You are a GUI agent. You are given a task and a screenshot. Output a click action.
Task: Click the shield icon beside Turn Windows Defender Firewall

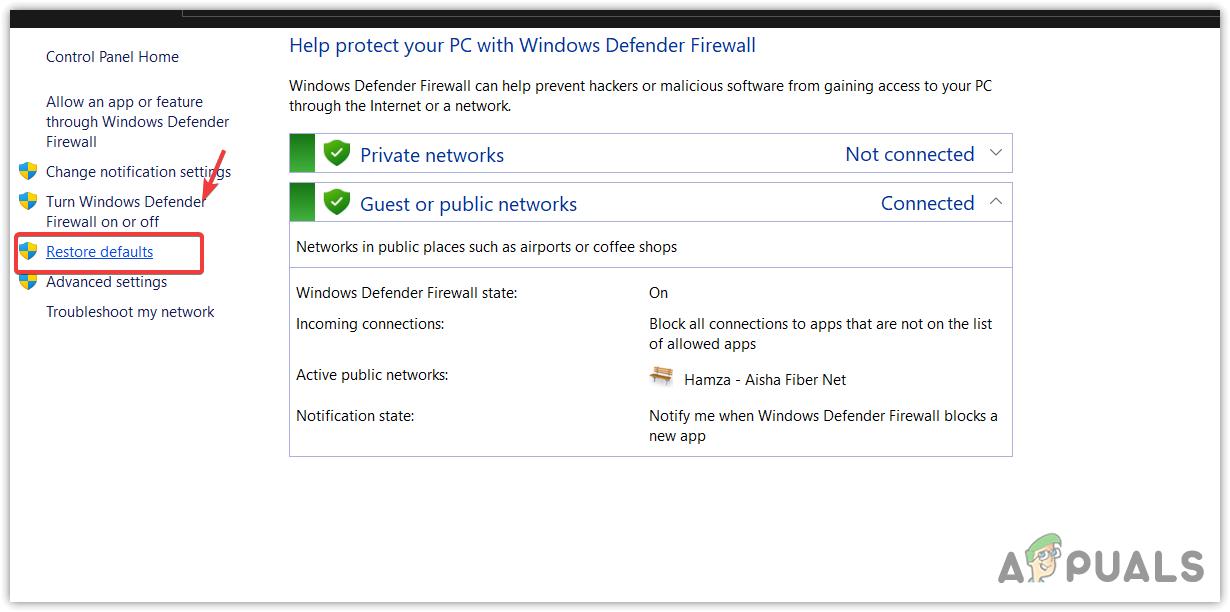(x=28, y=201)
